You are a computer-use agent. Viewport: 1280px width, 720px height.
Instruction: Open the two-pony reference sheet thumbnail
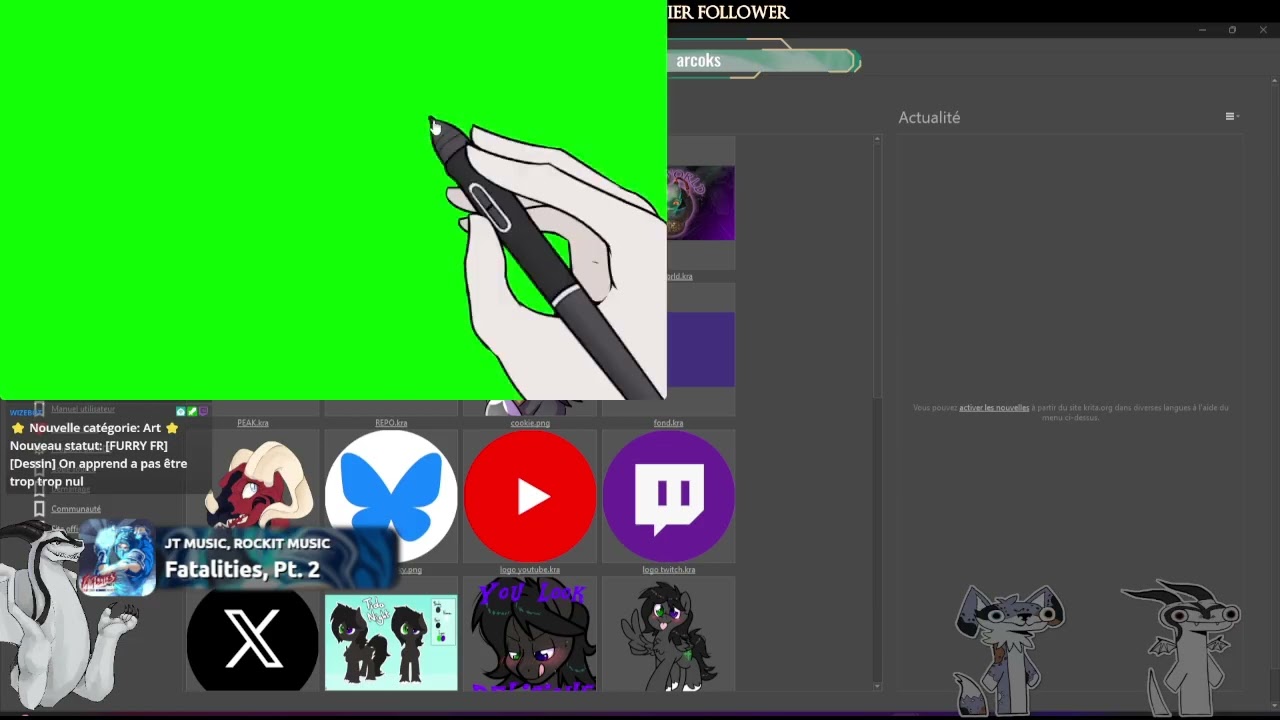click(x=391, y=642)
